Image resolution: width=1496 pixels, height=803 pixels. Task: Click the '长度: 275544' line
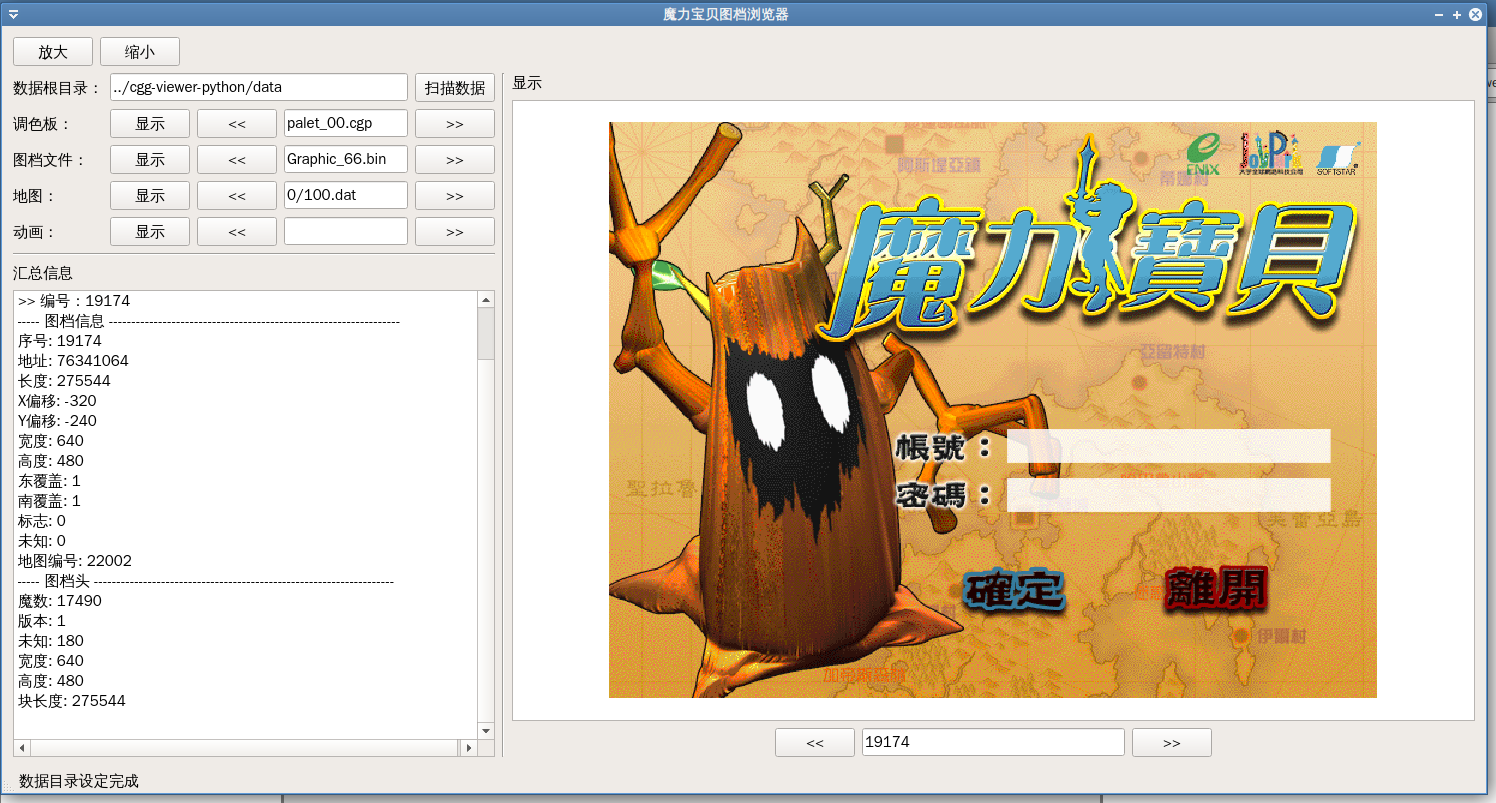pyautogui.click(x=64, y=381)
